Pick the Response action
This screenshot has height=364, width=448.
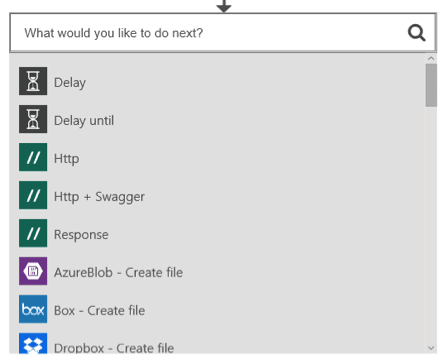click(81, 235)
